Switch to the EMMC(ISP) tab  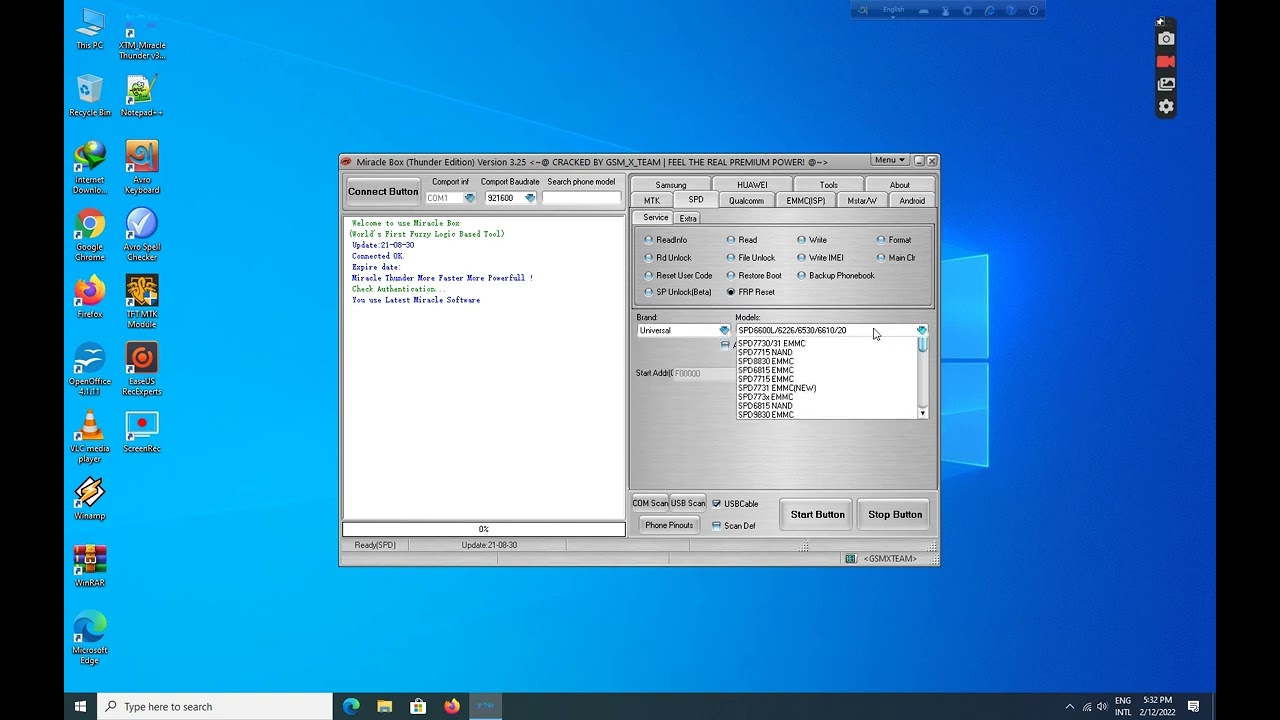(x=806, y=200)
